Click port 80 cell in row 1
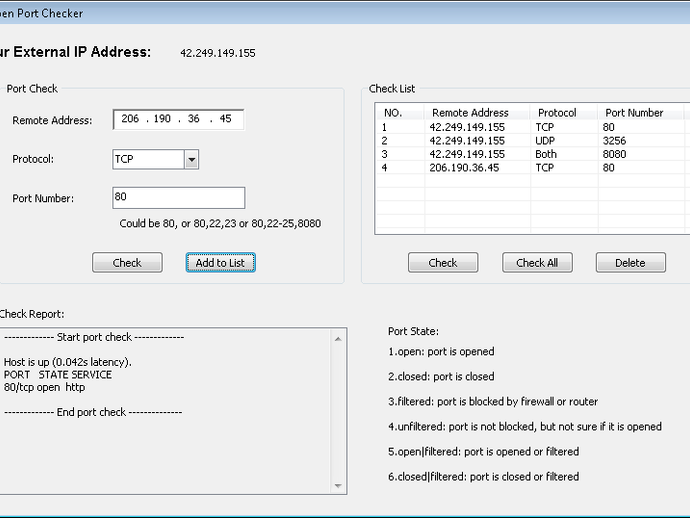Image resolution: width=690 pixels, height=518 pixels. (608, 127)
